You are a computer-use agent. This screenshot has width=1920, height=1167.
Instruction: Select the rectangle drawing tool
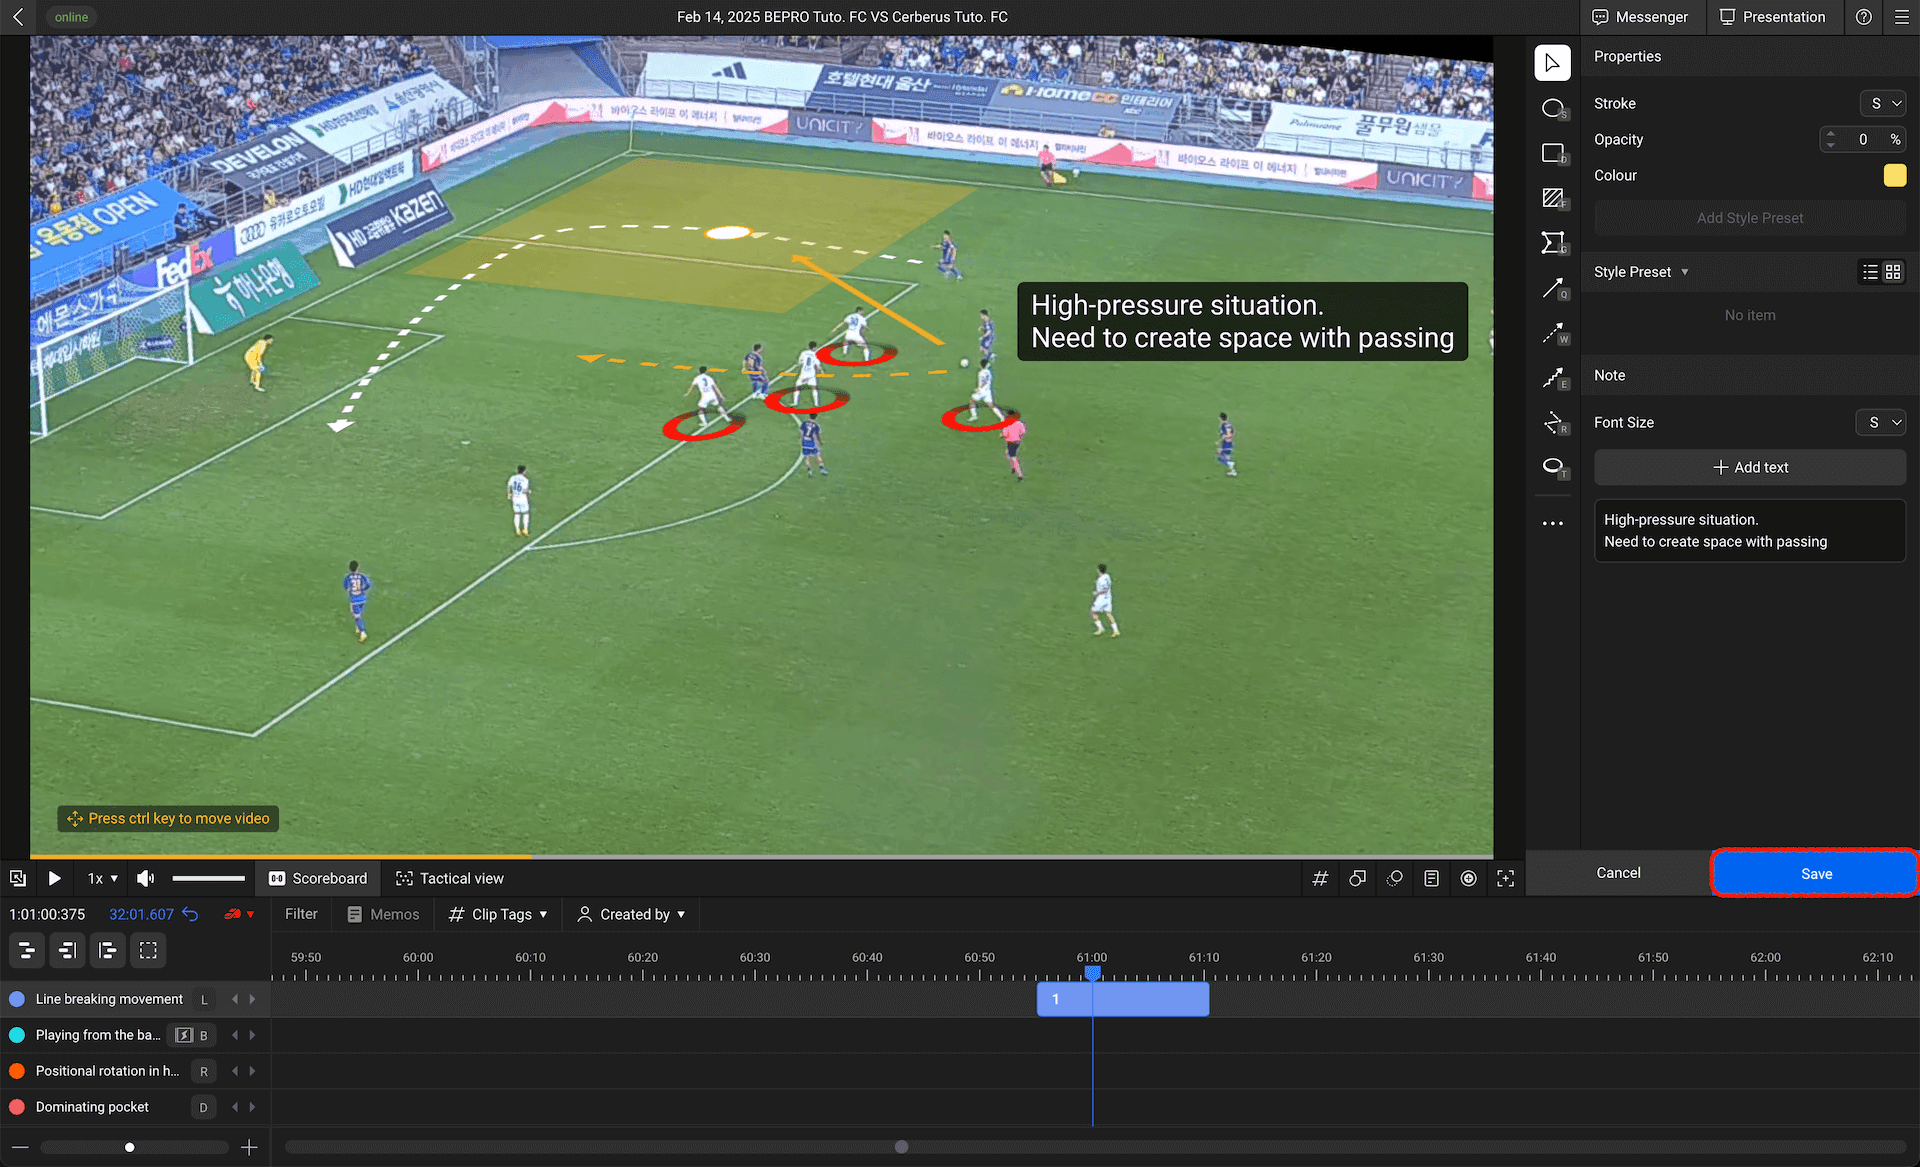(1552, 153)
